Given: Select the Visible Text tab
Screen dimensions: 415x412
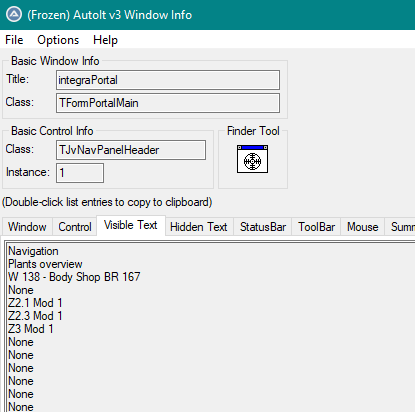Looking at the screenshot, I should [x=131, y=225].
